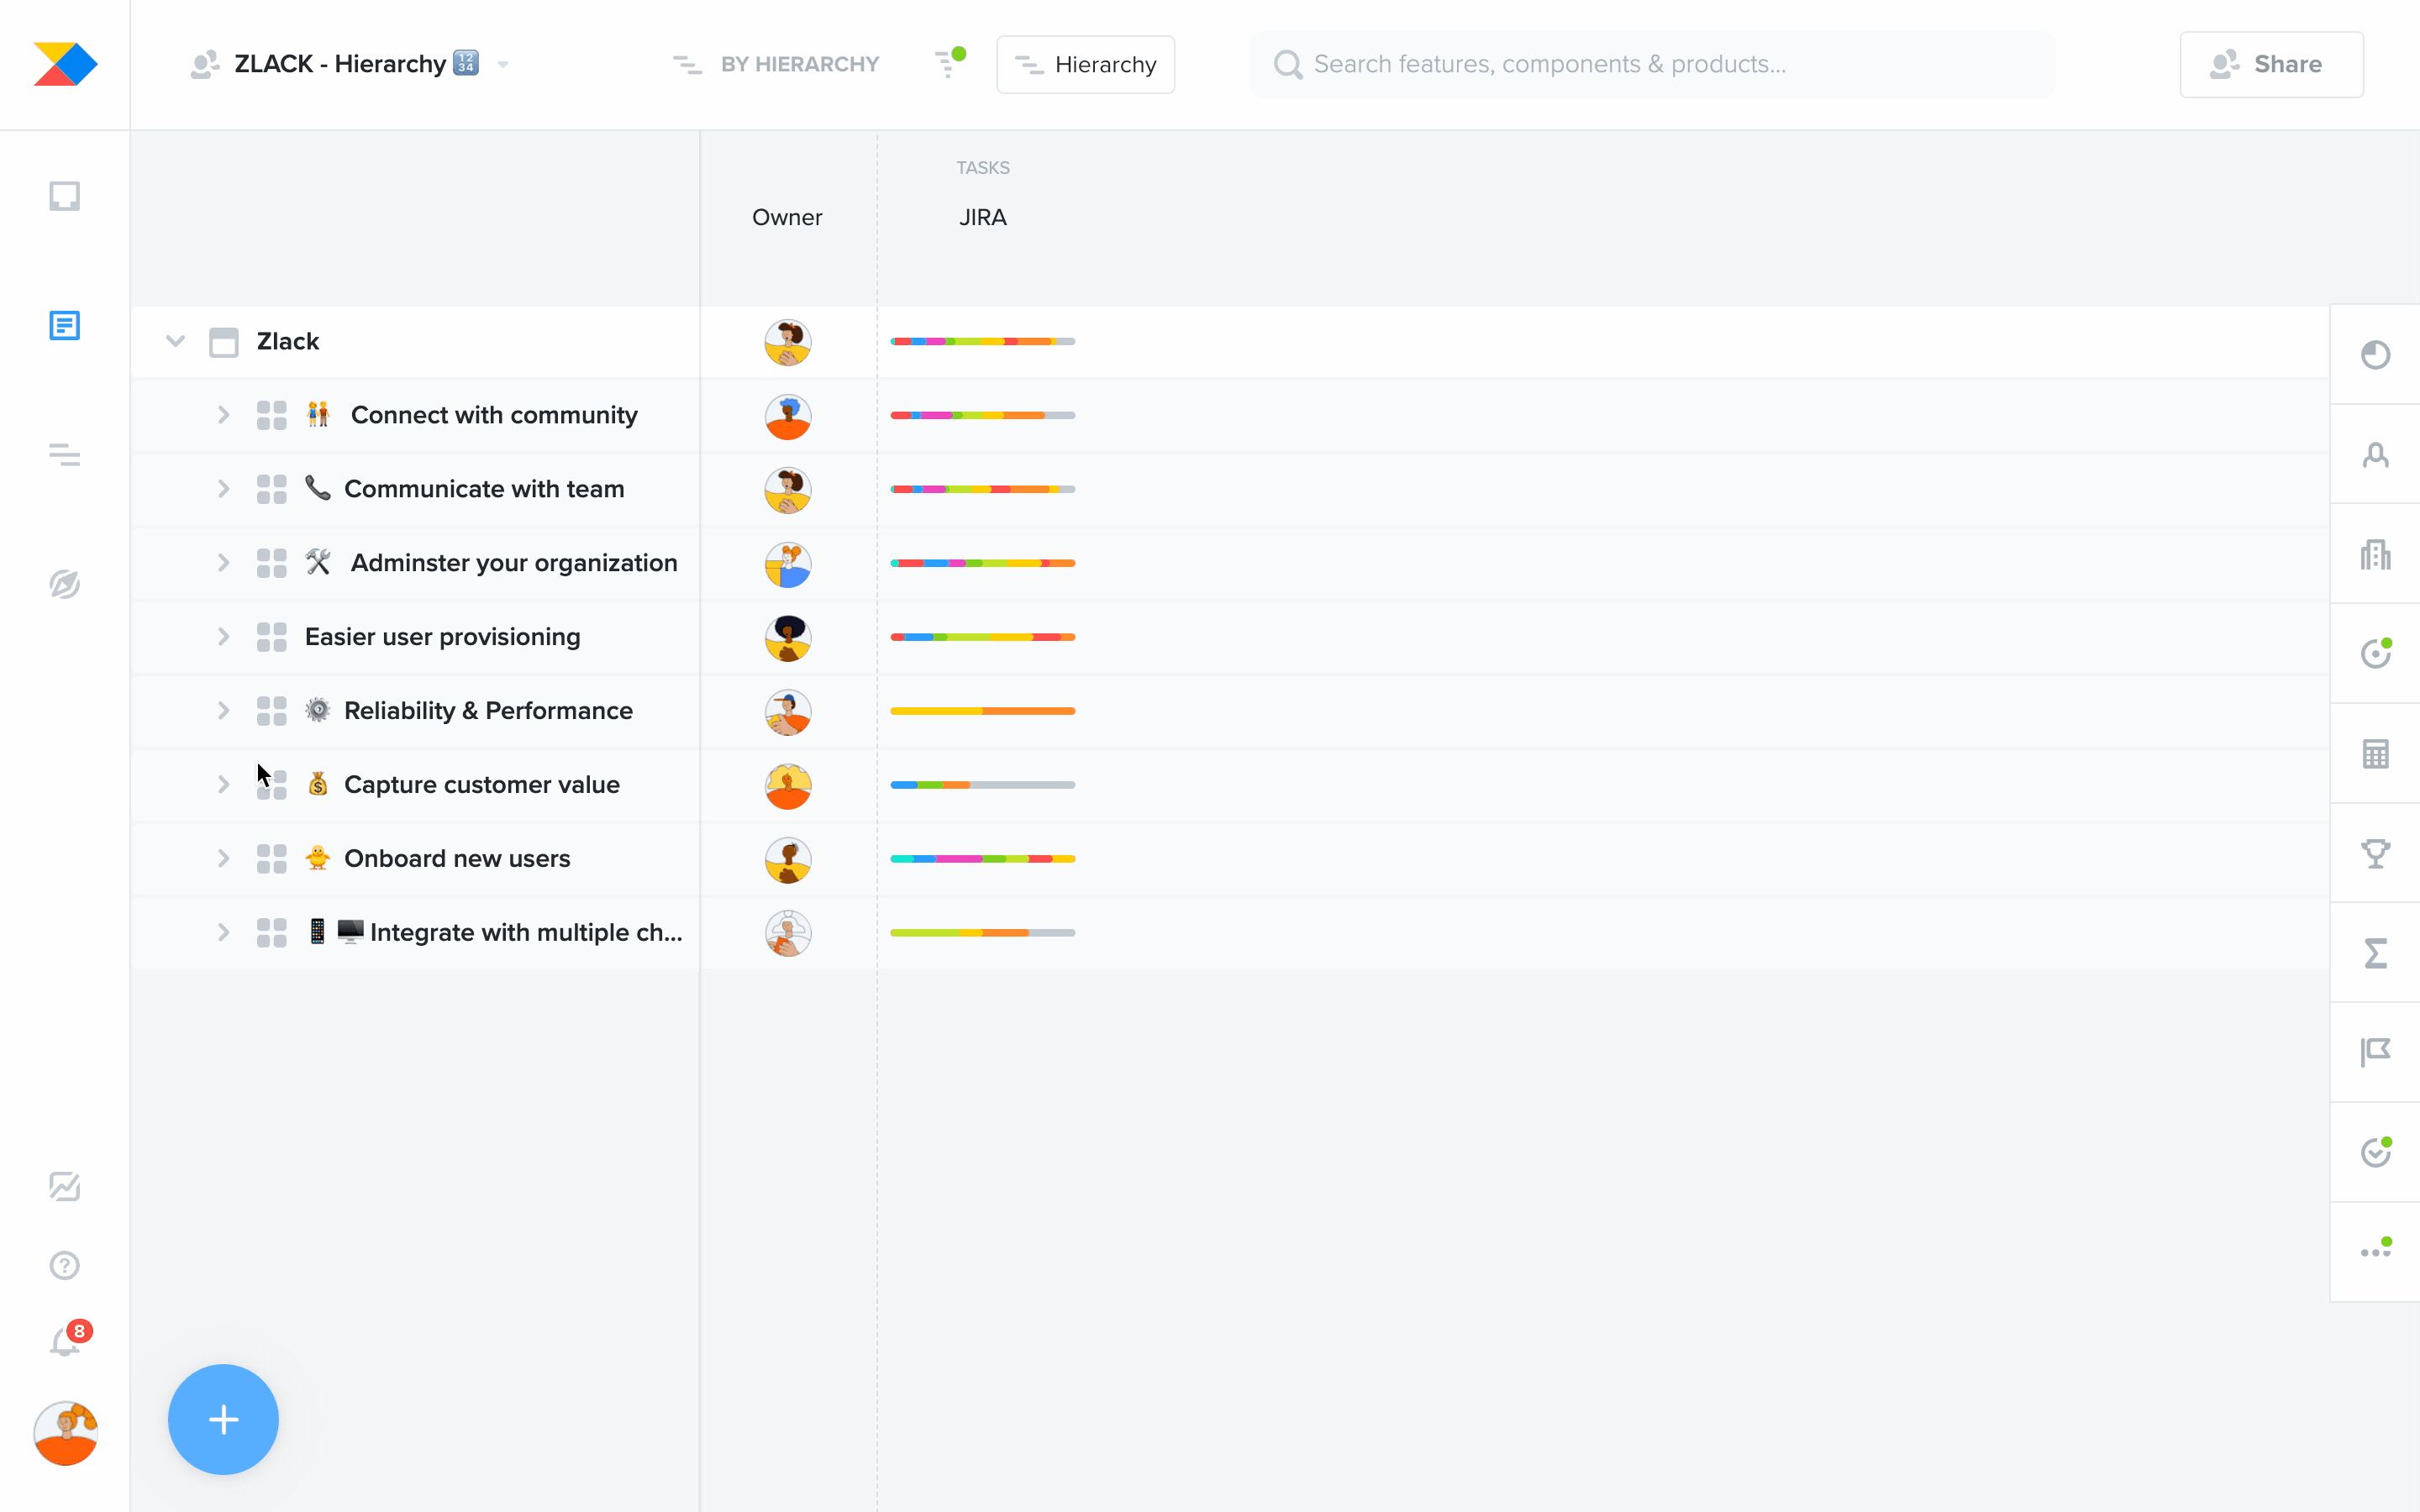The width and height of the screenshot is (2420, 1512).
Task: Click Capture customer value JIRA progress bar
Action: pyautogui.click(x=982, y=785)
